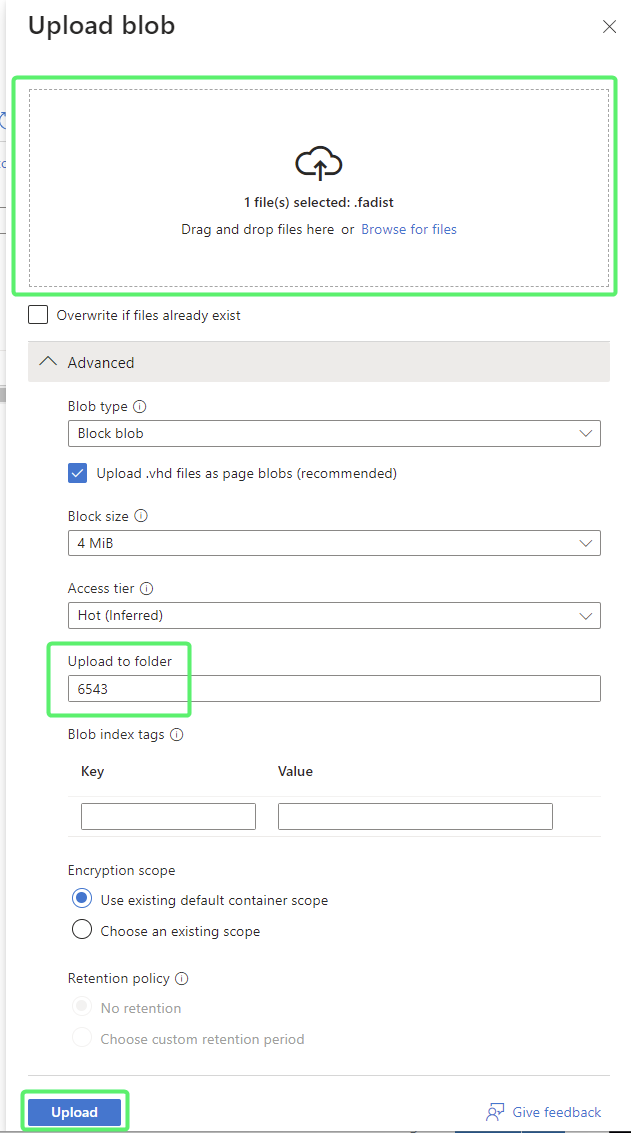Close the Upload blob panel
Viewport: 631px width, 1133px height.
coord(609,27)
